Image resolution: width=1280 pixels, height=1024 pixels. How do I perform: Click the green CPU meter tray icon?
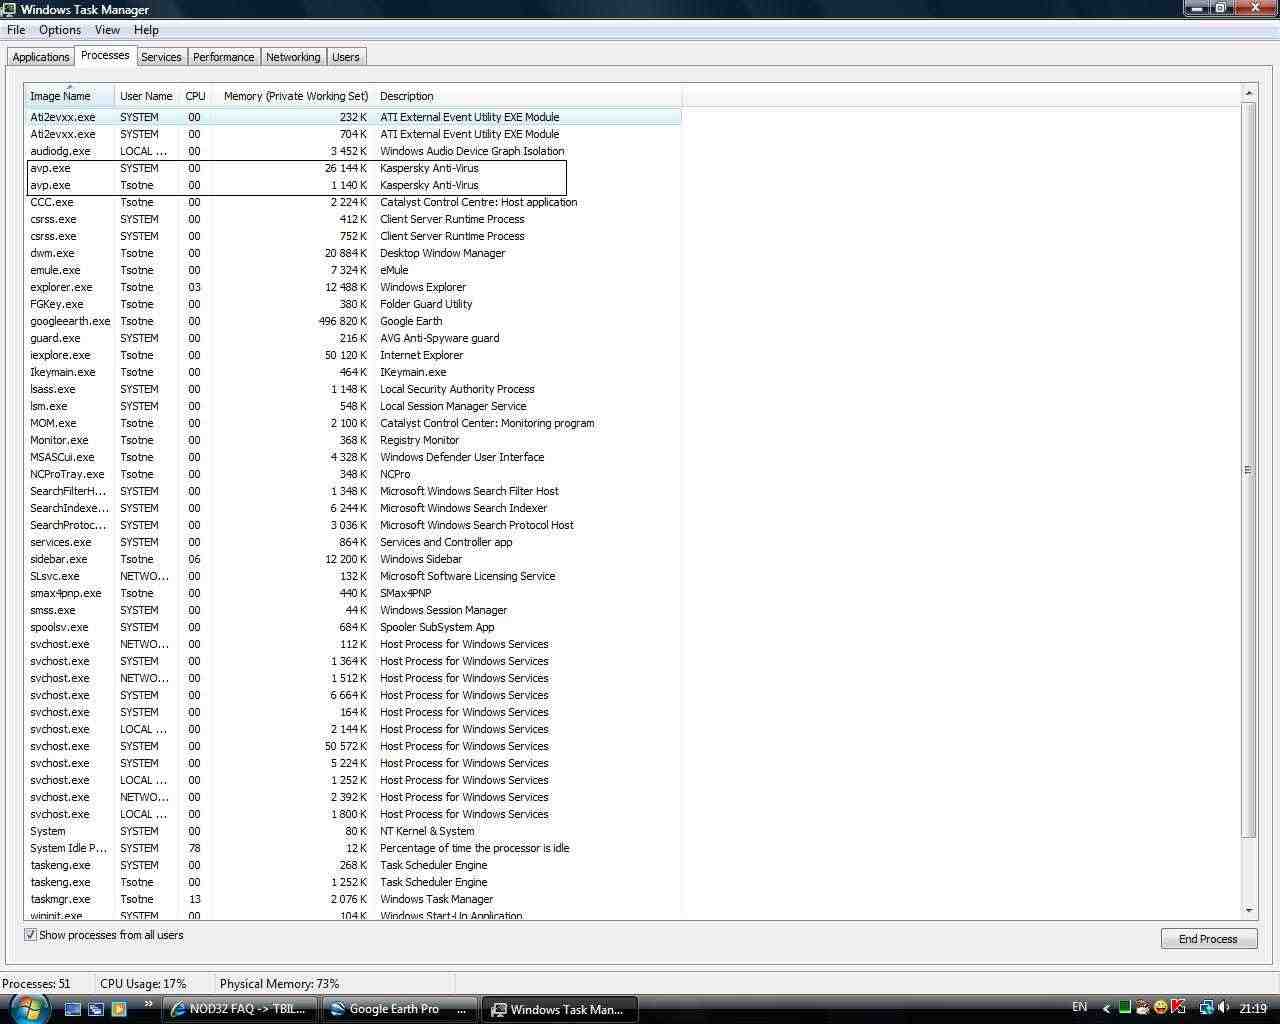1125,1008
